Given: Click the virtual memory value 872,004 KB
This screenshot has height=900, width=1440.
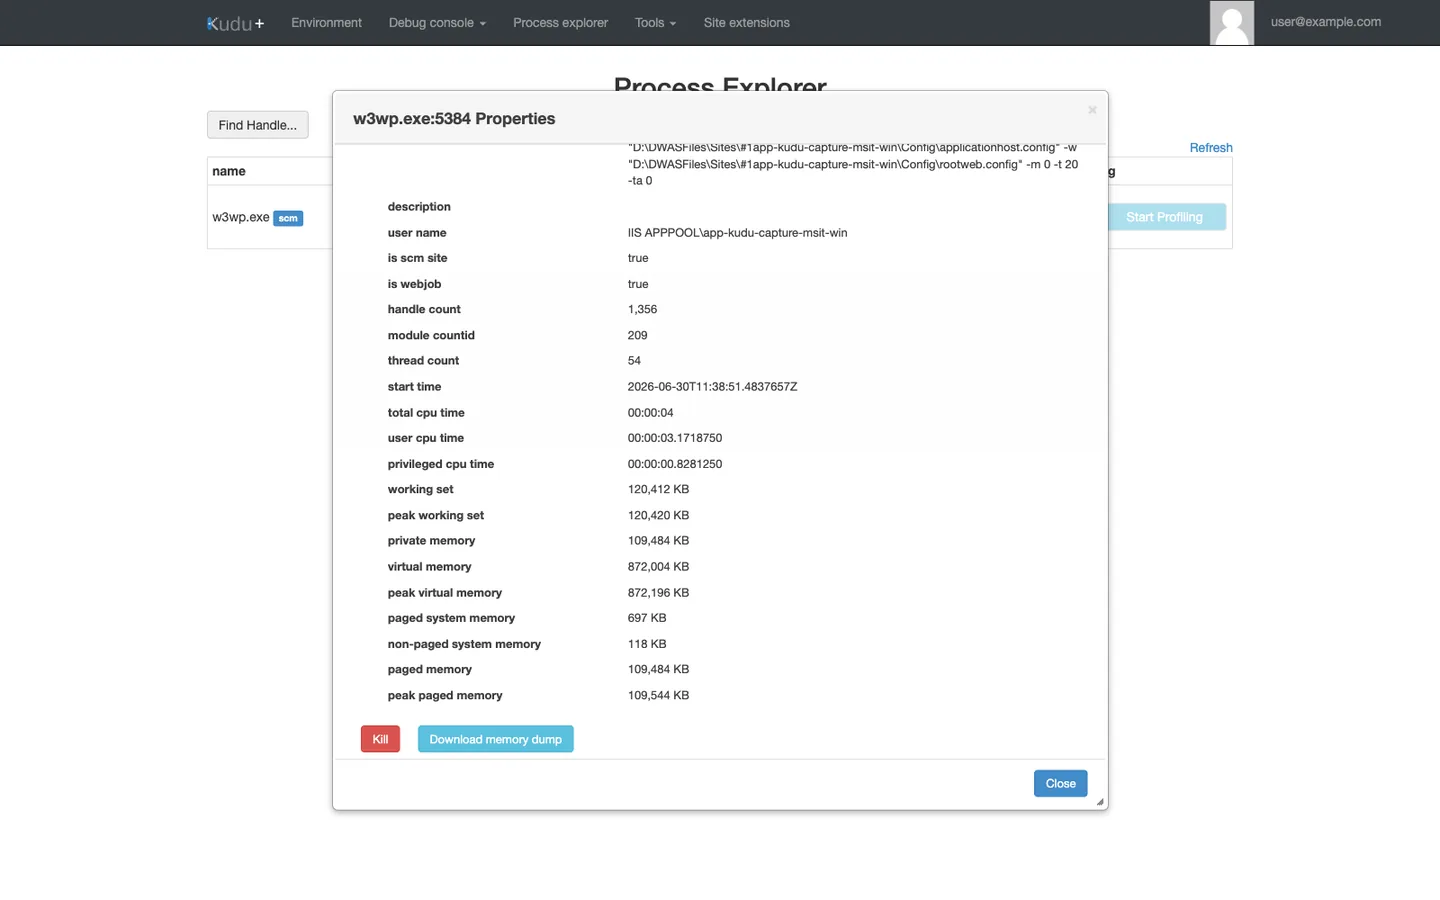Looking at the screenshot, I should click(658, 567).
